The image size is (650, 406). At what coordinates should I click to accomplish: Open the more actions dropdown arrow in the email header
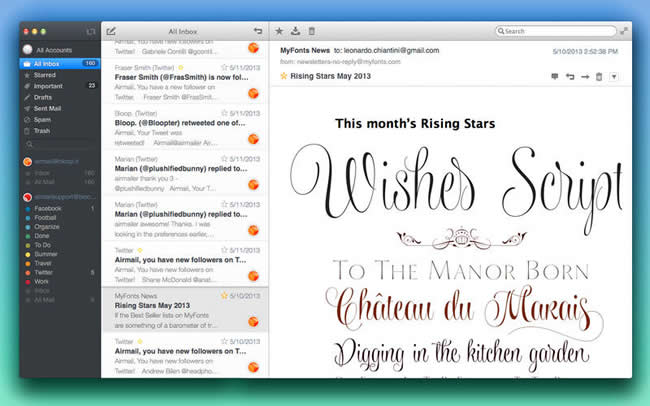click(614, 76)
